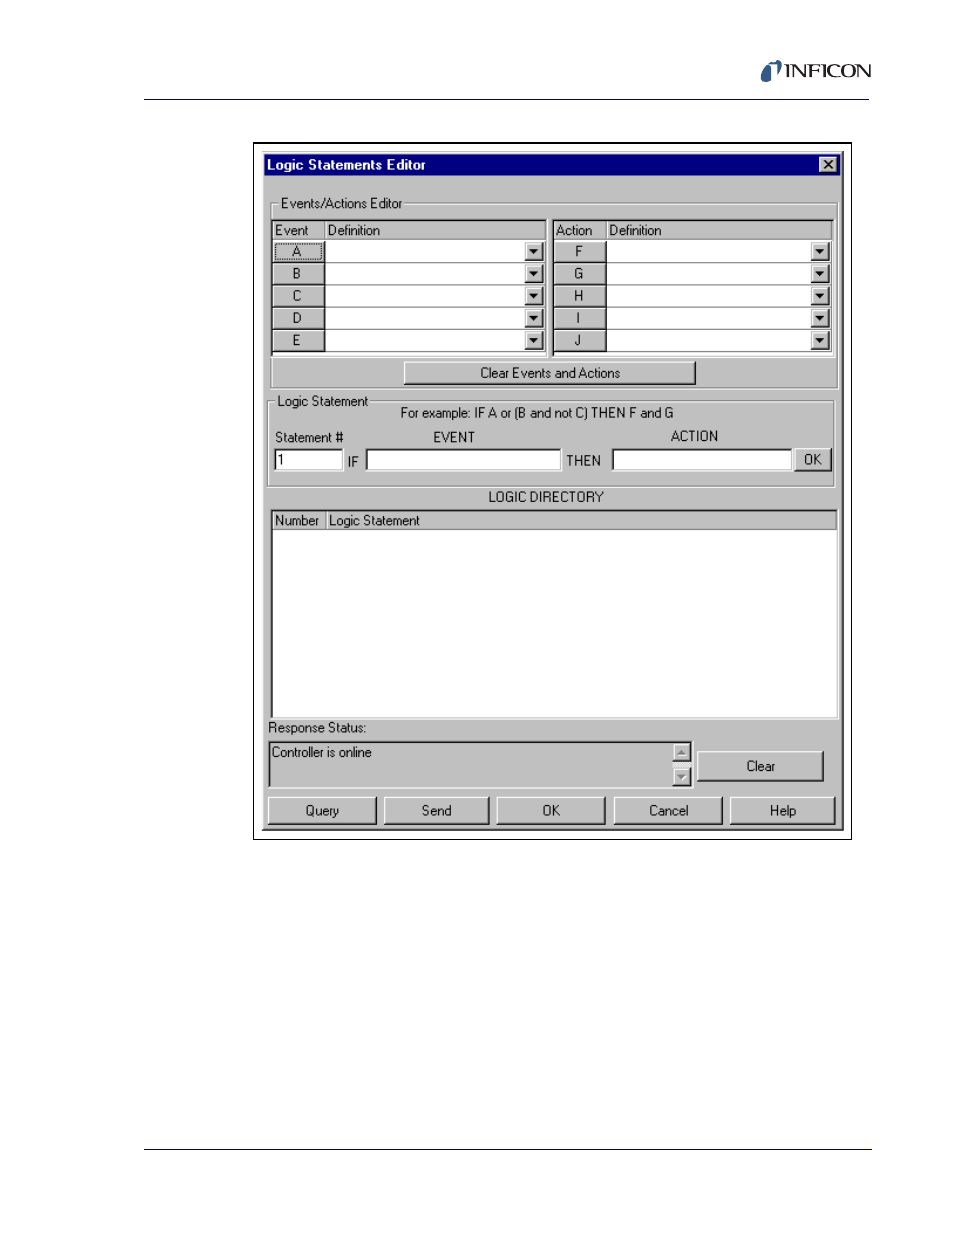This screenshot has height=1235, width=954.
Task: Open Action I definition dropdown arrow
Action: tap(820, 318)
